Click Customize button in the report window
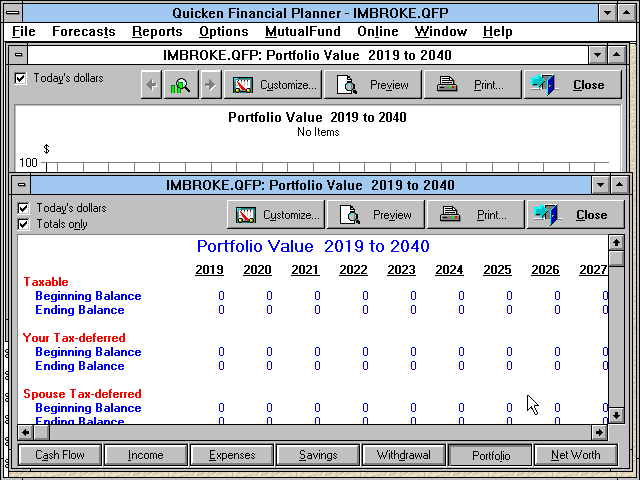Screen dimensions: 640x480 [x=276, y=215]
